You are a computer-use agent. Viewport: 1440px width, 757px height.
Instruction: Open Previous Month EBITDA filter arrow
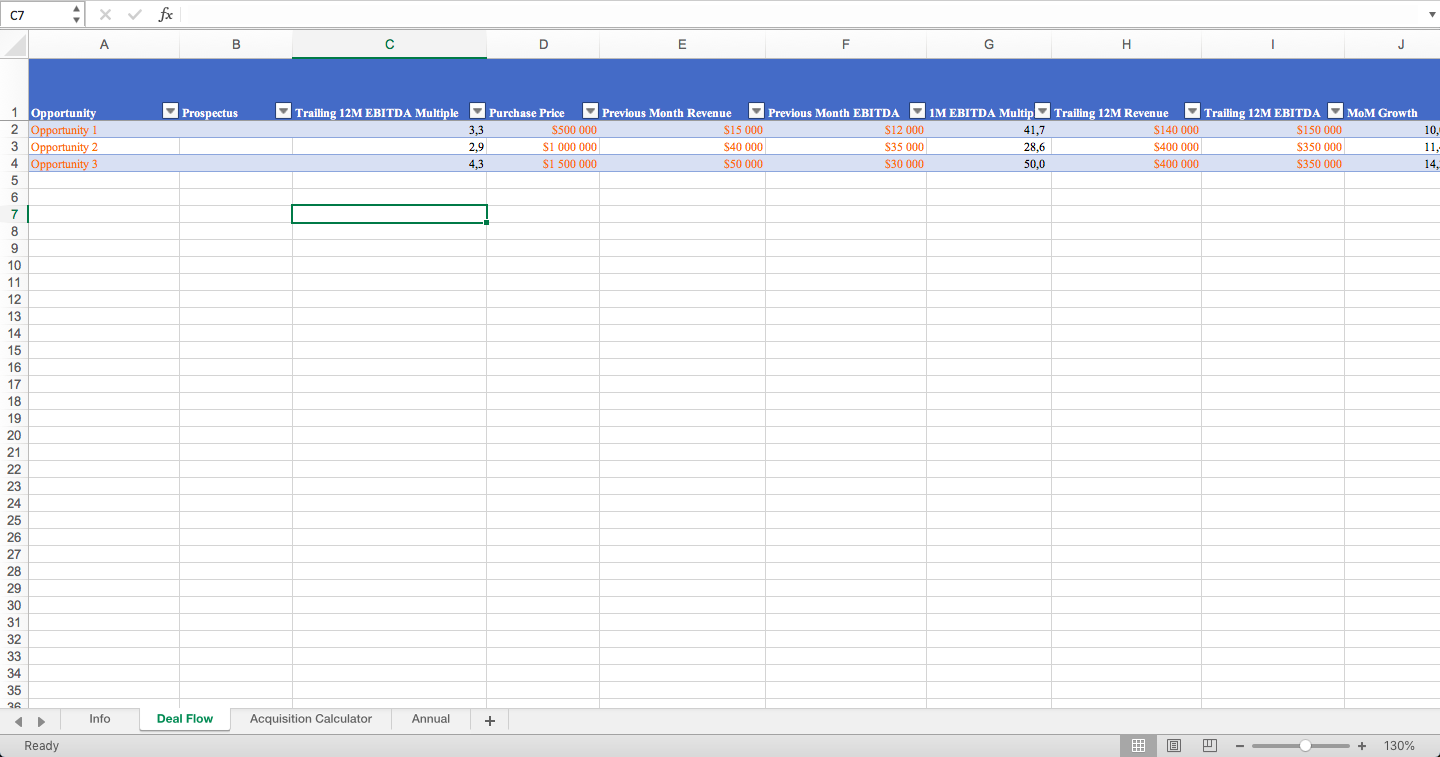click(917, 111)
